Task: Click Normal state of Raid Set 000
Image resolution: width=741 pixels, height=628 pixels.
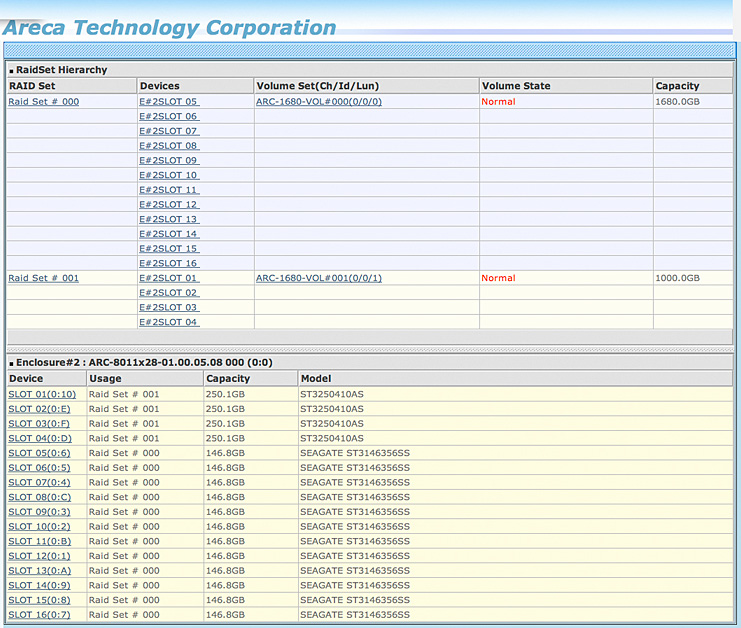Action: [x=498, y=102]
